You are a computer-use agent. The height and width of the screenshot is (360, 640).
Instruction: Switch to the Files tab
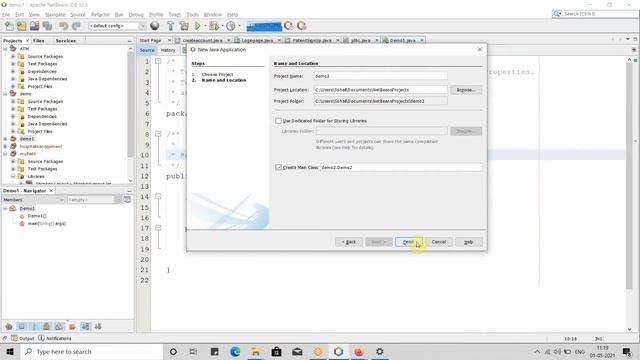pyautogui.click(x=39, y=41)
